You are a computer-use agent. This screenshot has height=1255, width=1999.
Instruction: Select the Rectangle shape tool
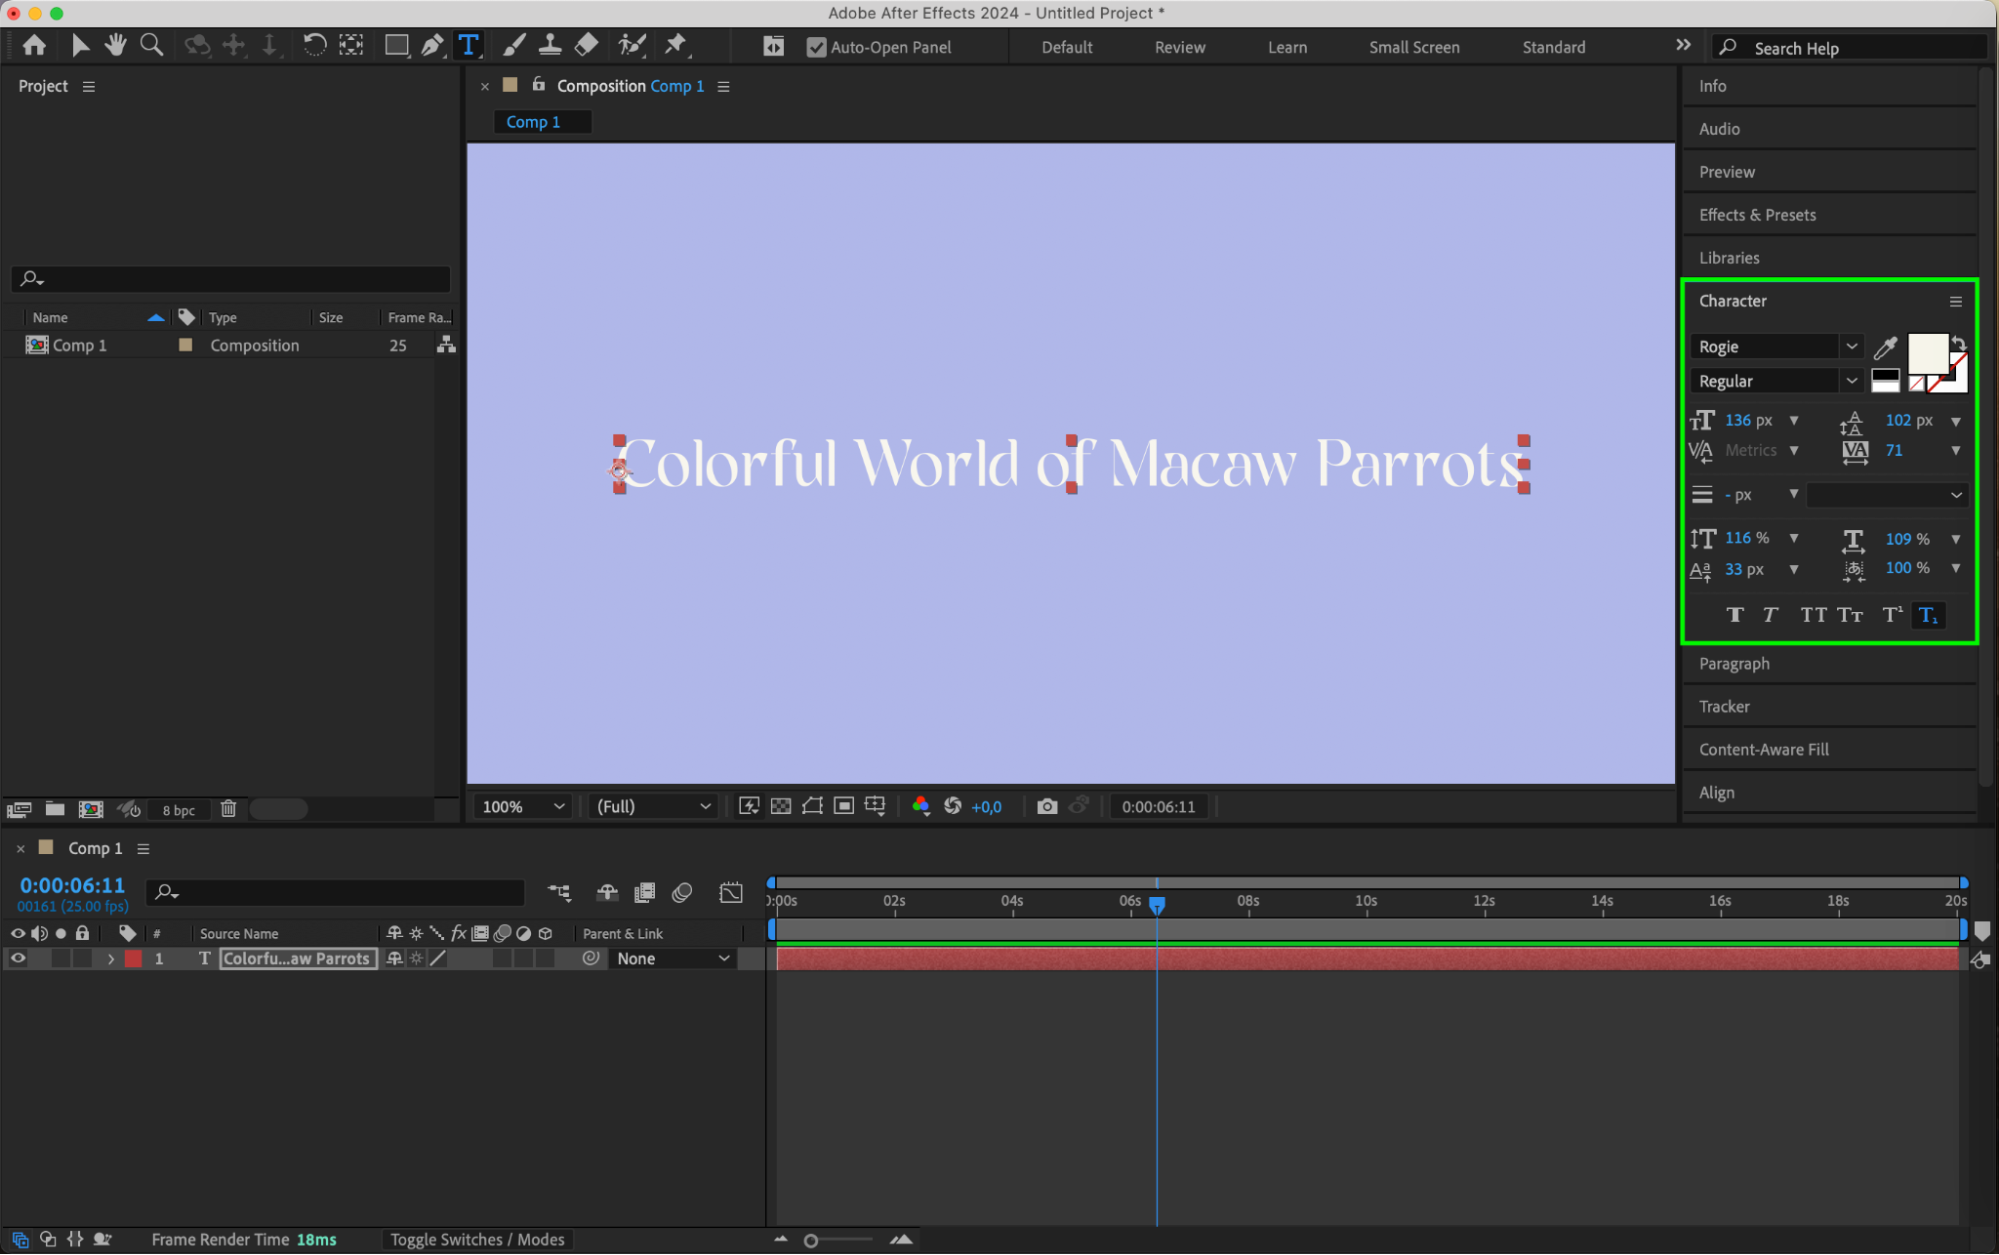[396, 45]
